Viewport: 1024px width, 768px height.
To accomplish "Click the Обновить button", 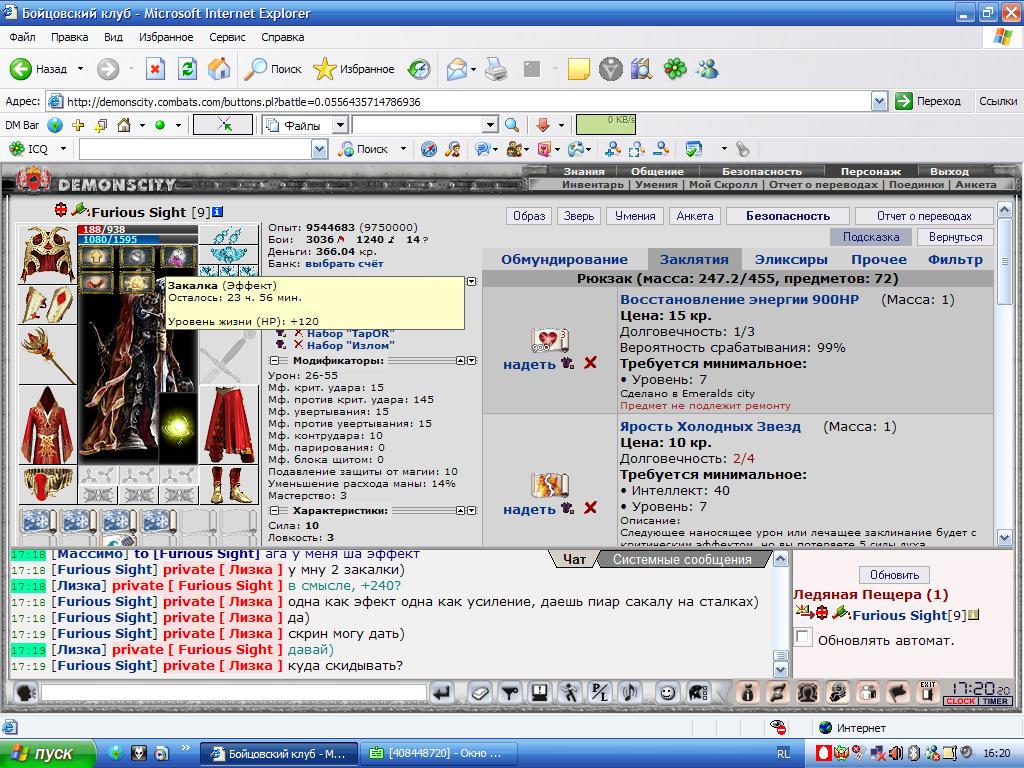I will point(894,575).
